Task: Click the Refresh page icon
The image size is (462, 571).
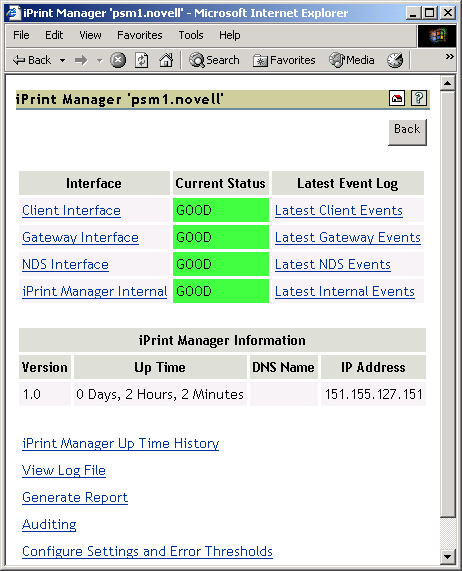Action: click(141, 60)
